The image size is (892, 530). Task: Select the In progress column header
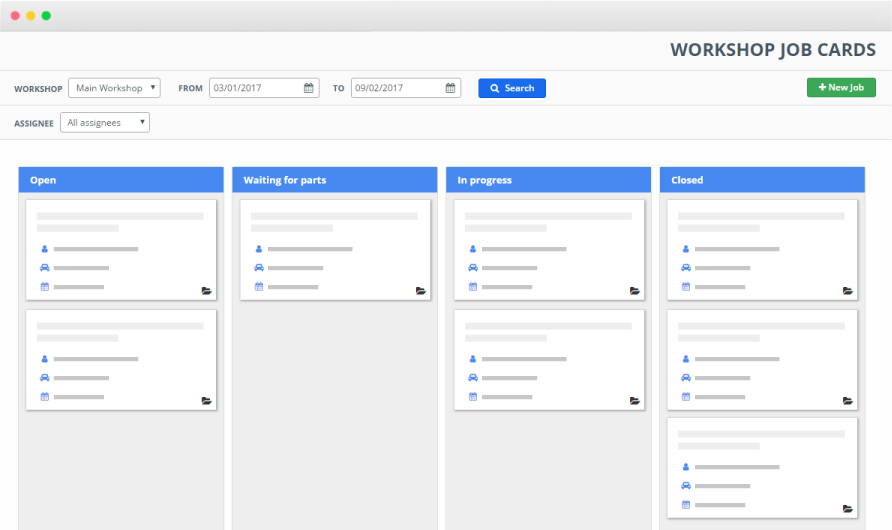(549, 180)
